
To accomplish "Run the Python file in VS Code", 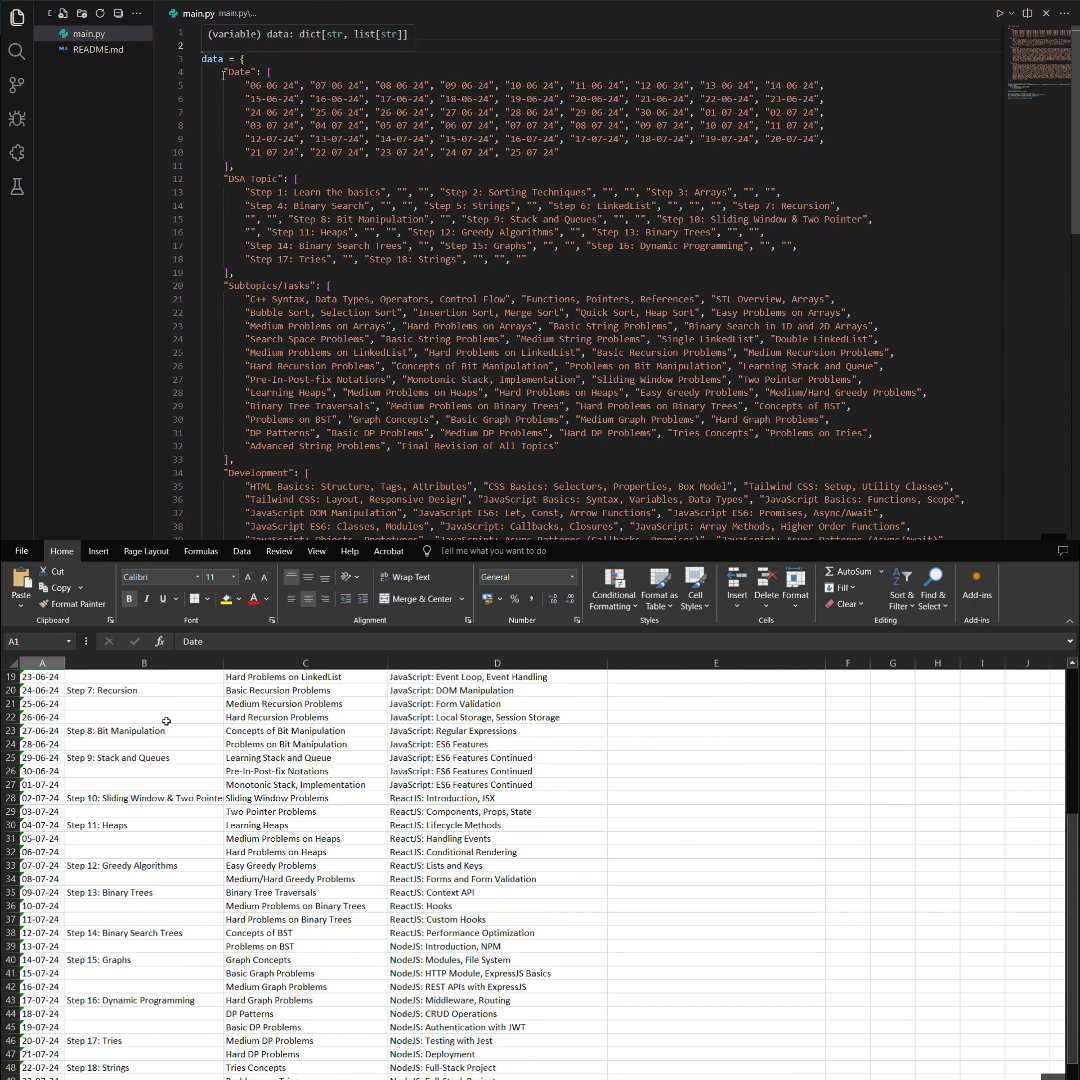I will 999,13.
